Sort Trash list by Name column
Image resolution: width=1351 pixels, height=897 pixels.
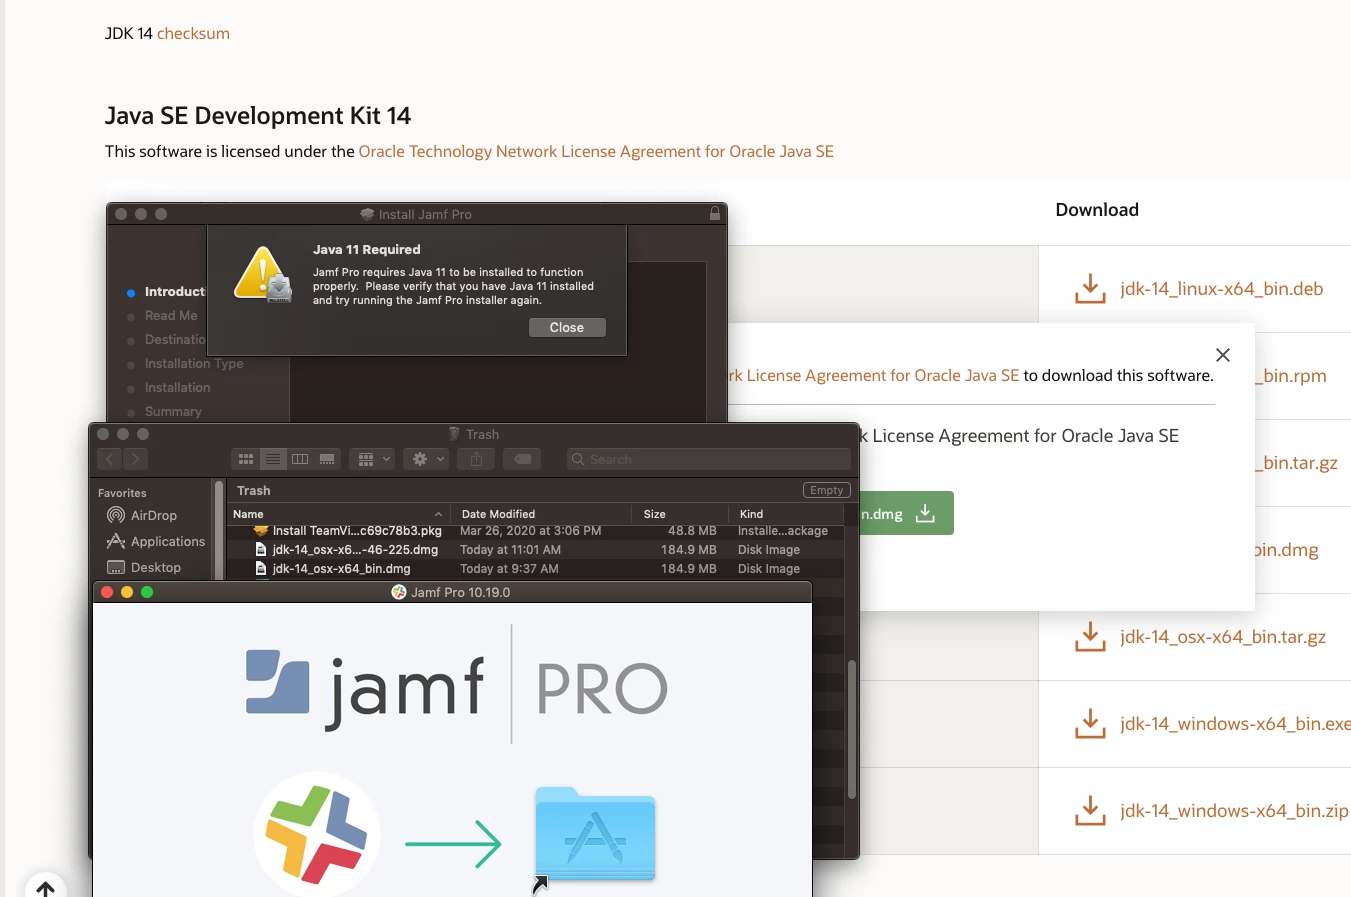[338, 514]
